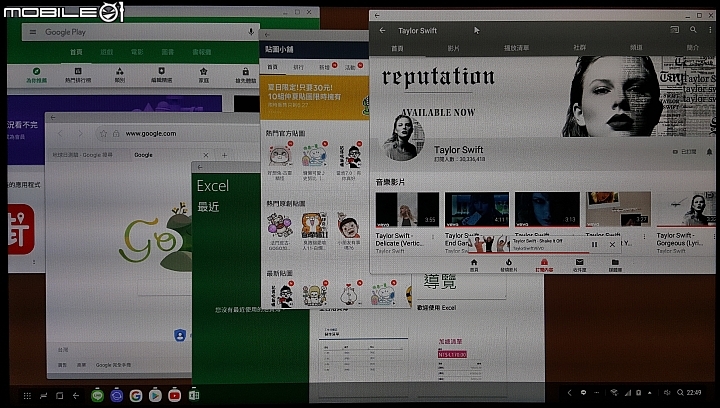The image size is (720, 408).
Task: Select 新增 tab in sticker shop
Action: coord(324,67)
